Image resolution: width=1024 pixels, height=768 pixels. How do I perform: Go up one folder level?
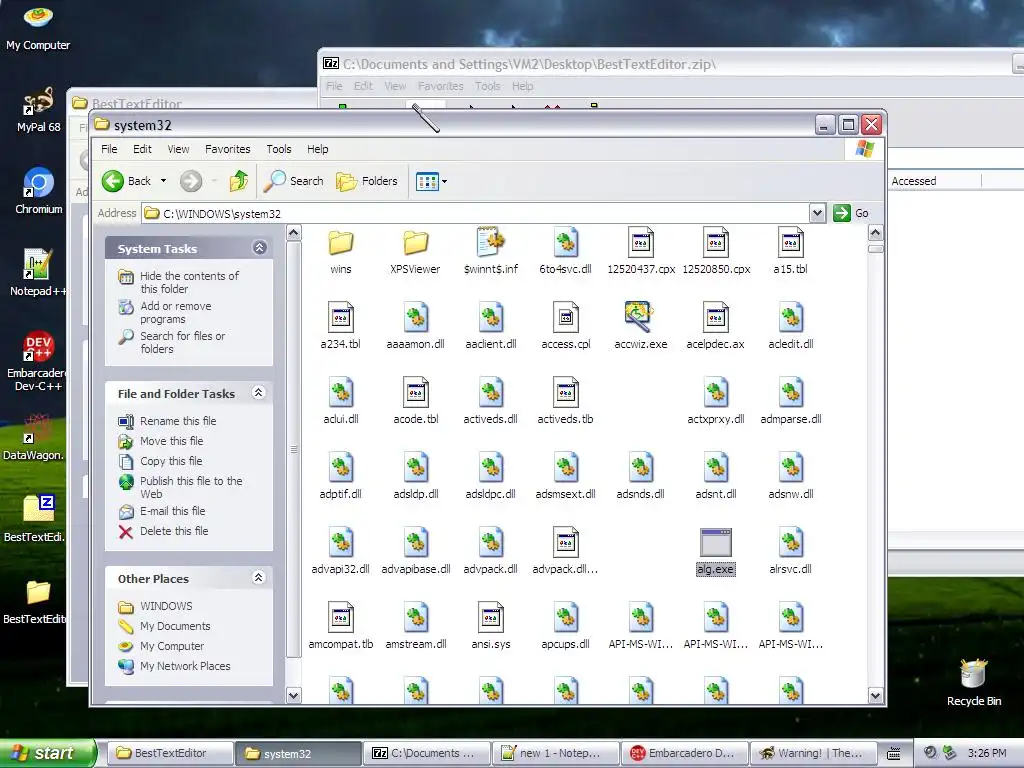pos(238,181)
